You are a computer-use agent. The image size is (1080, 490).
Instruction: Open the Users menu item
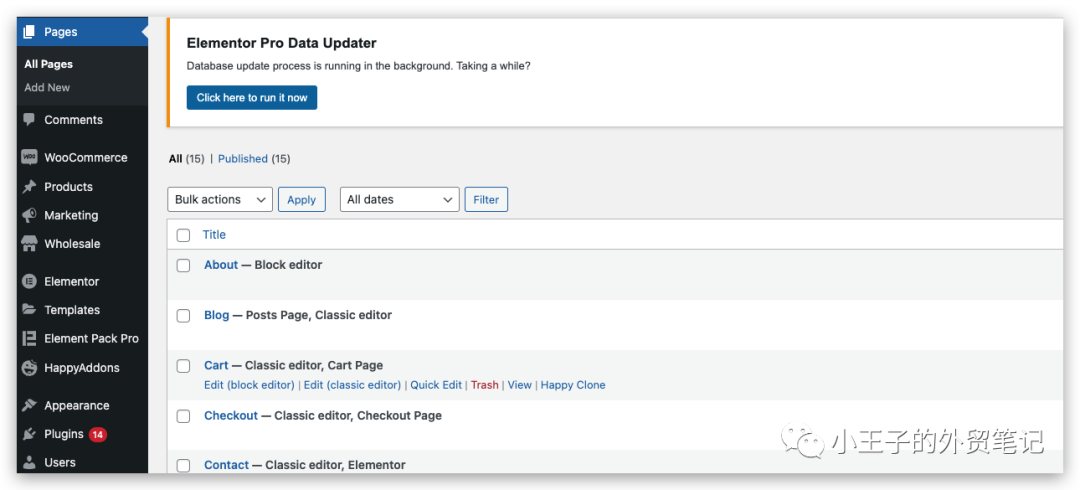[x=60, y=462]
